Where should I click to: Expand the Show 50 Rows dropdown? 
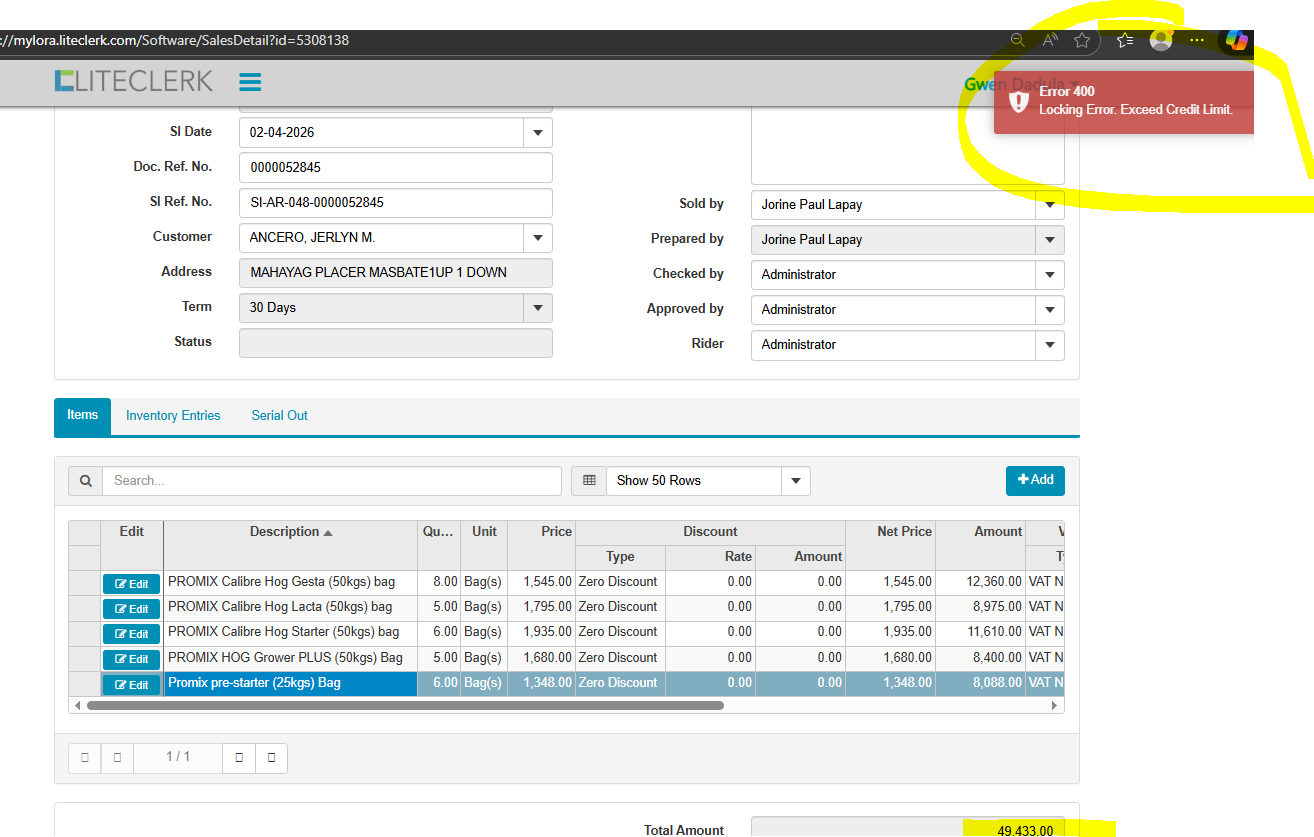pos(795,481)
